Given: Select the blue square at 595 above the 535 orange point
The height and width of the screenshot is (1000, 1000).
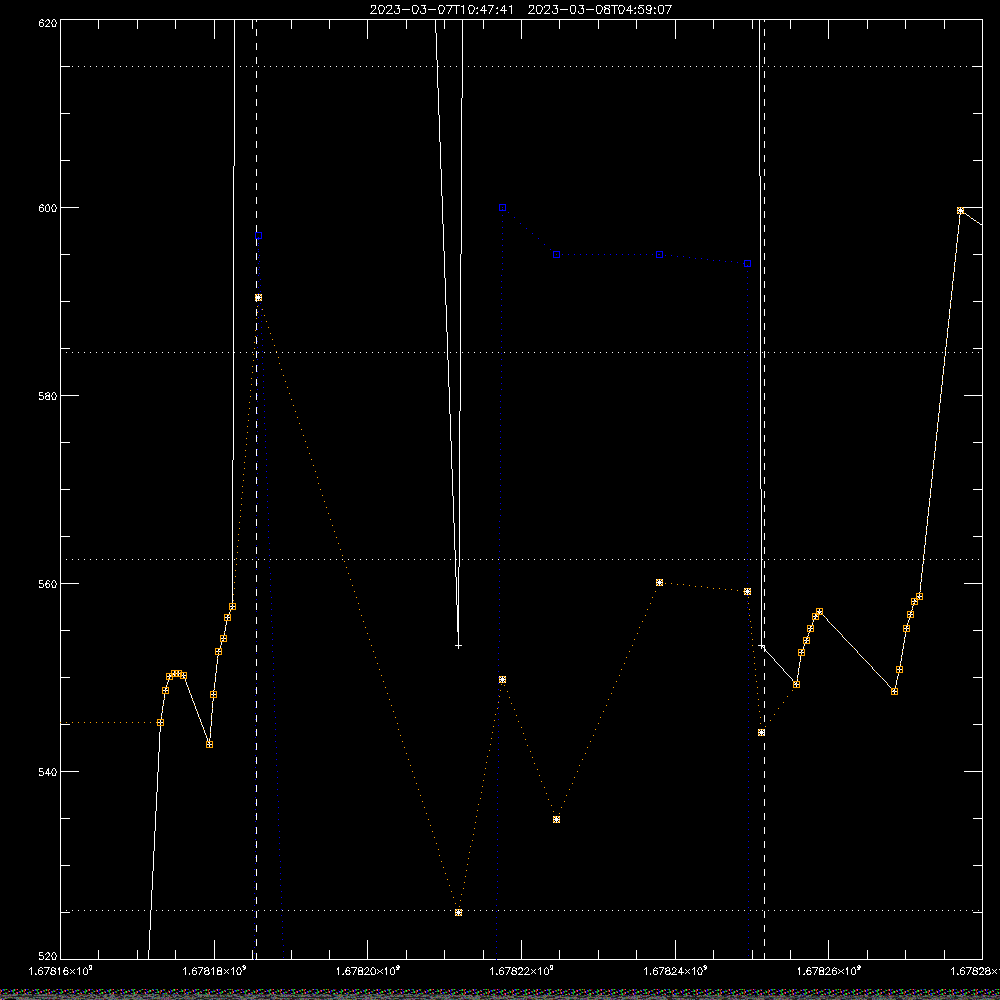Looking at the screenshot, I should tap(556, 254).
